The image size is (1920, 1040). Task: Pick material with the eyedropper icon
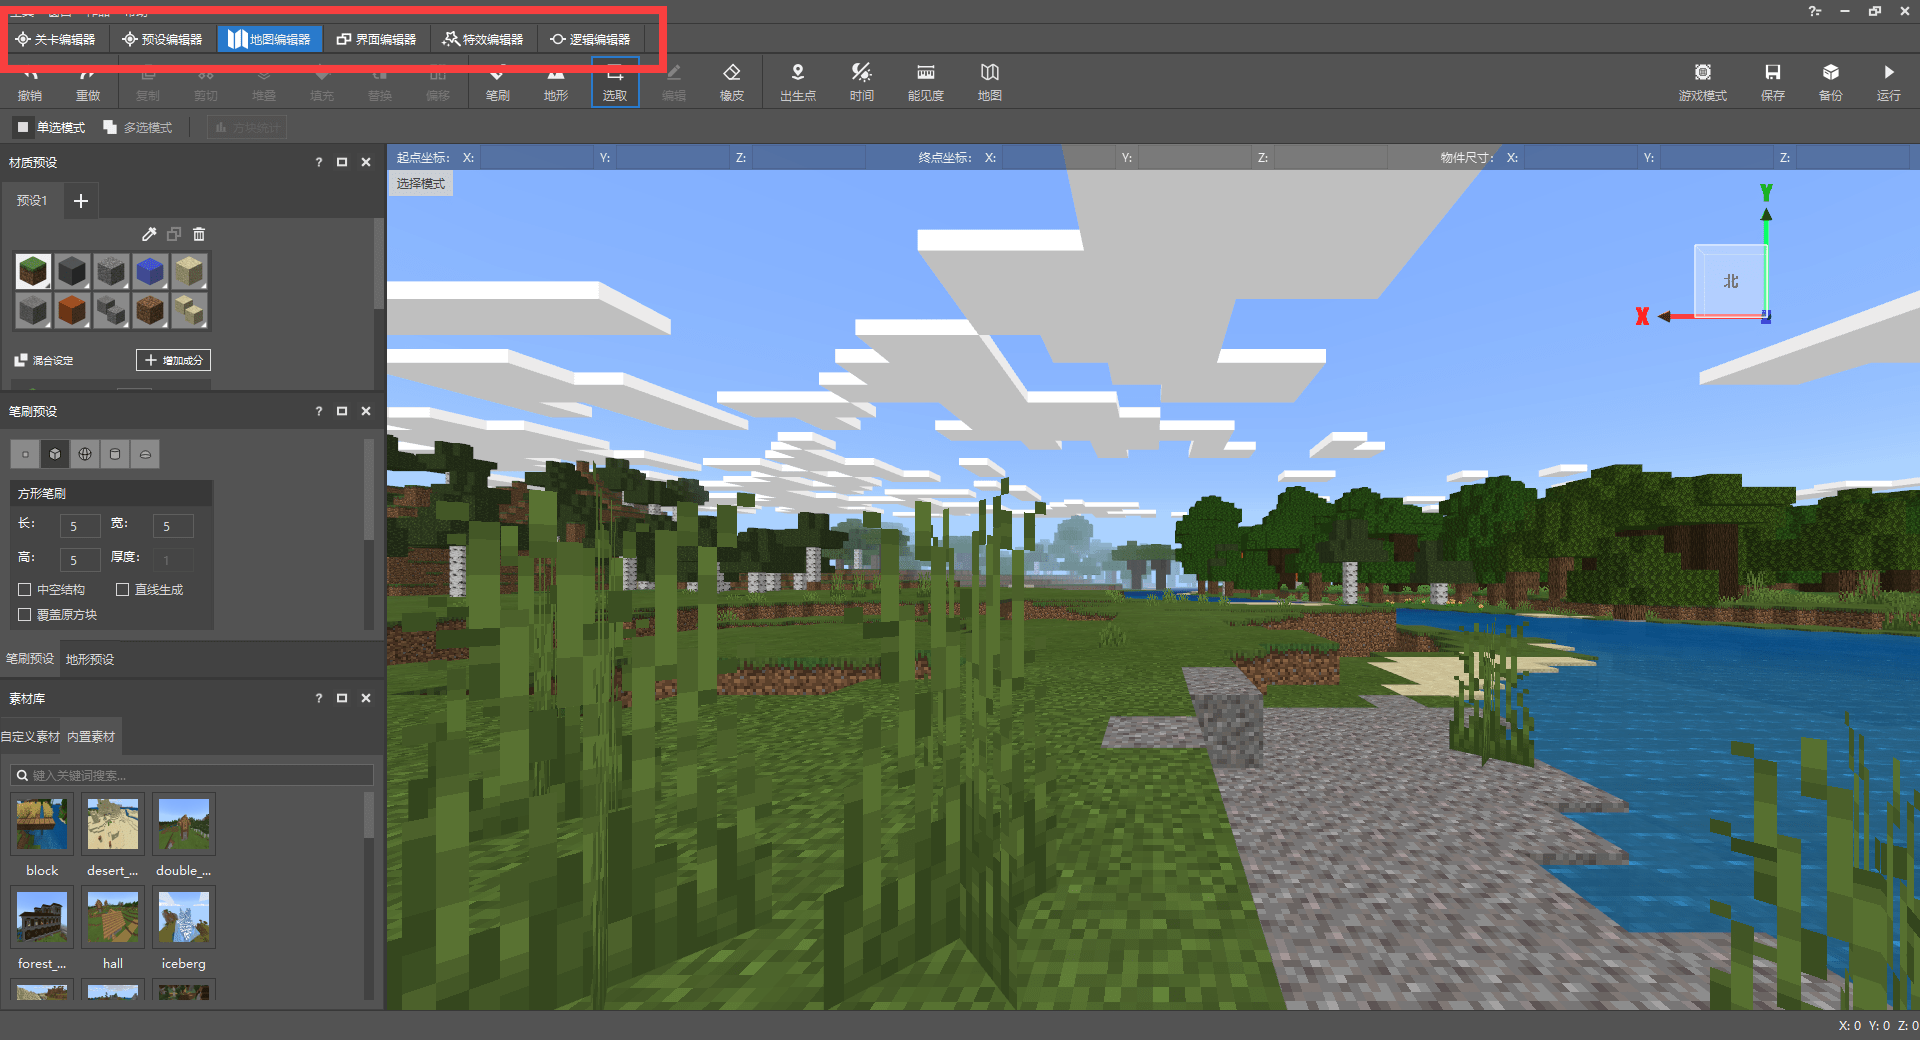click(149, 234)
